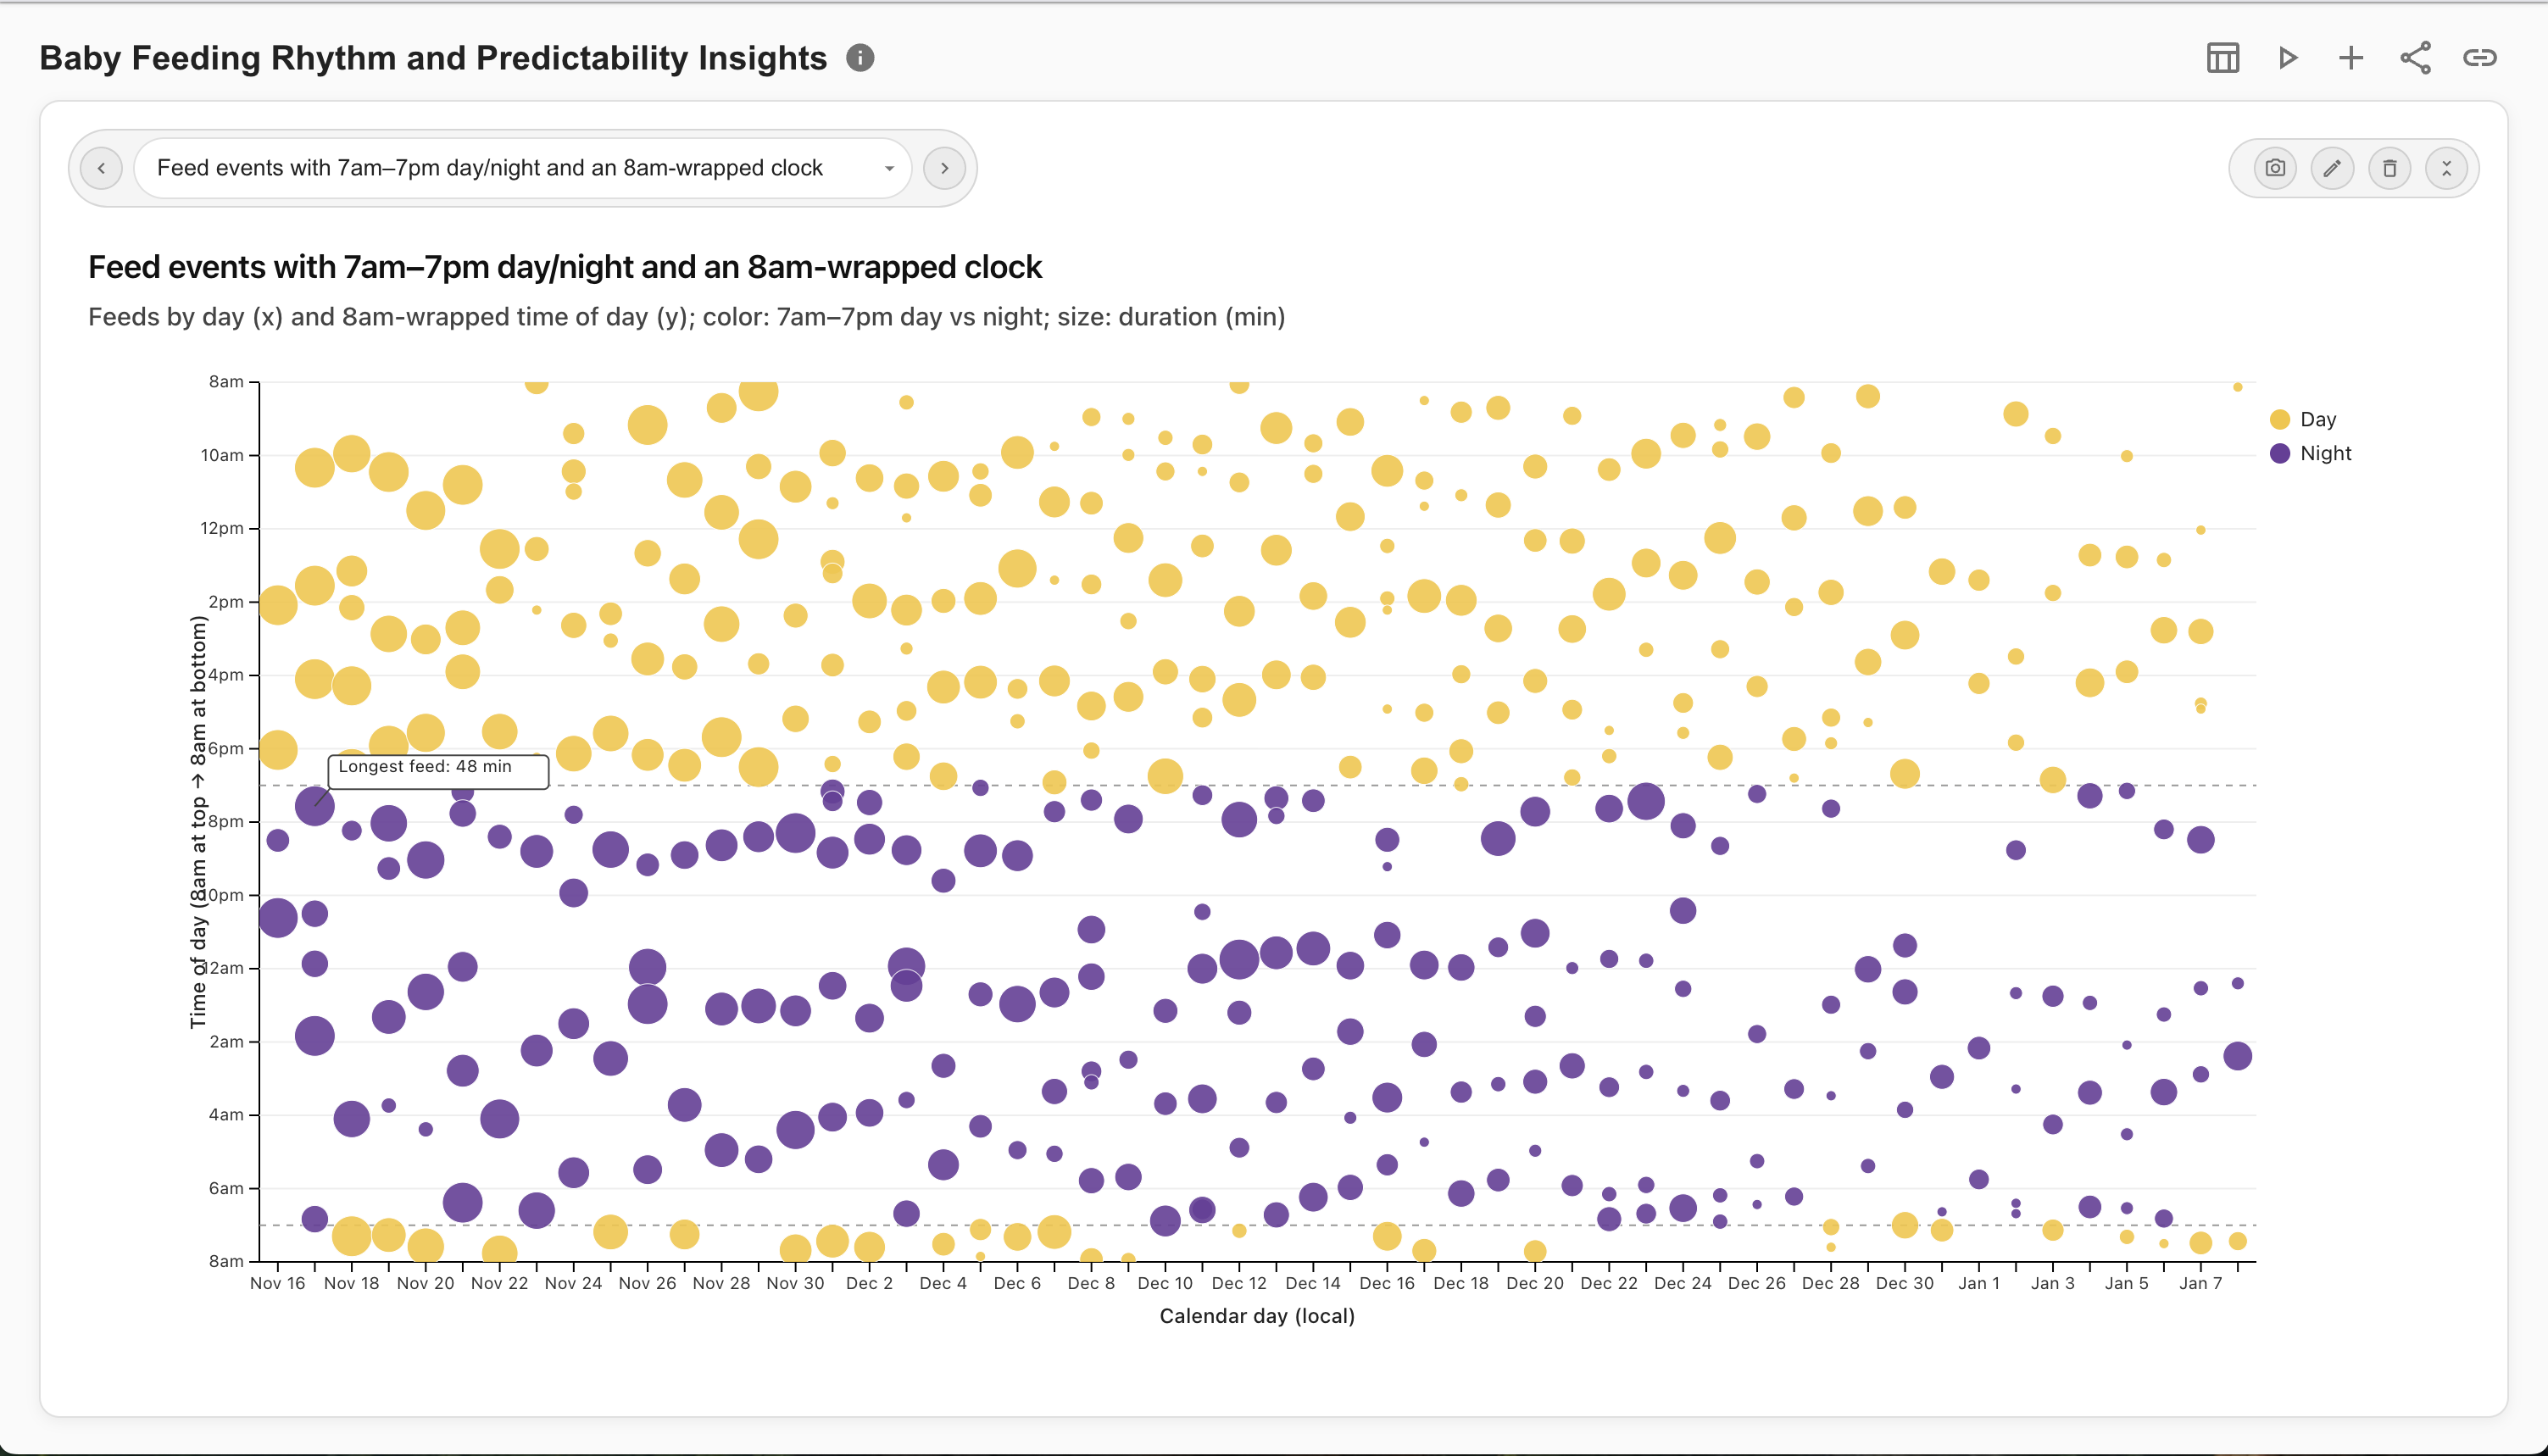Go to previous chart with left chevron
Image resolution: width=2548 pixels, height=1456 pixels.
point(101,168)
